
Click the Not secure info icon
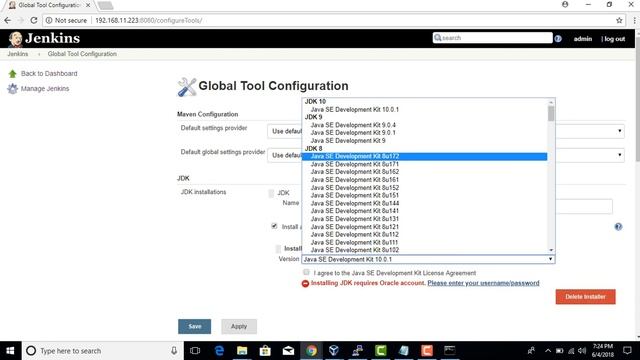(49, 20)
